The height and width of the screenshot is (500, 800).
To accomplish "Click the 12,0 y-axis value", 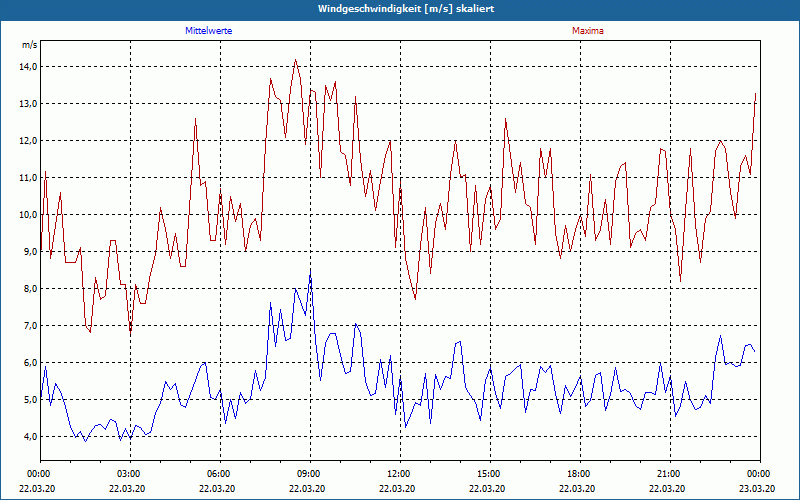I will click(x=29, y=141).
